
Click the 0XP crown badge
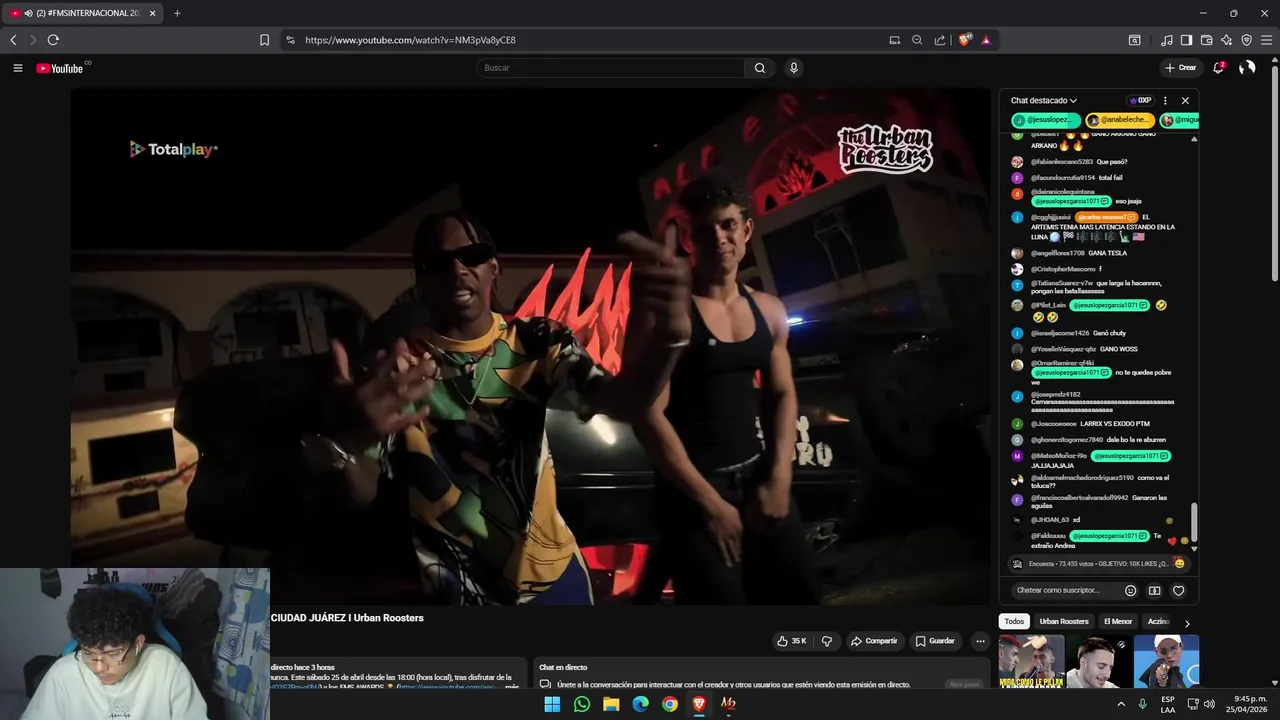click(1140, 100)
